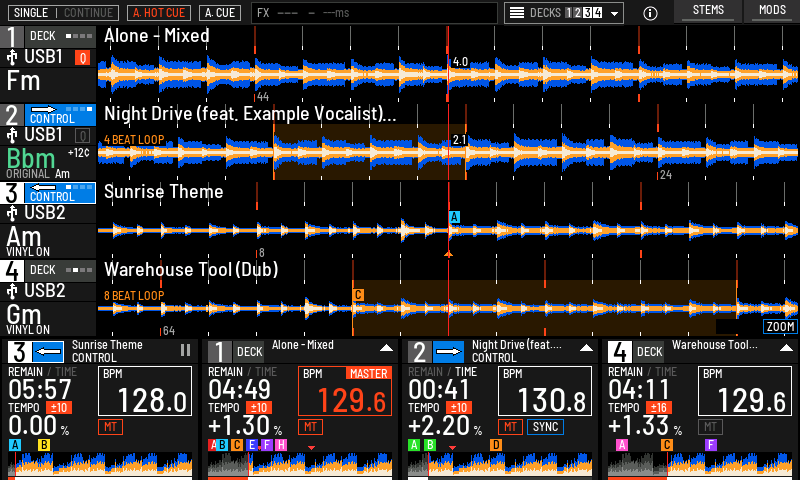Toggle MT on the Night Drive deck

pyautogui.click(x=510, y=427)
